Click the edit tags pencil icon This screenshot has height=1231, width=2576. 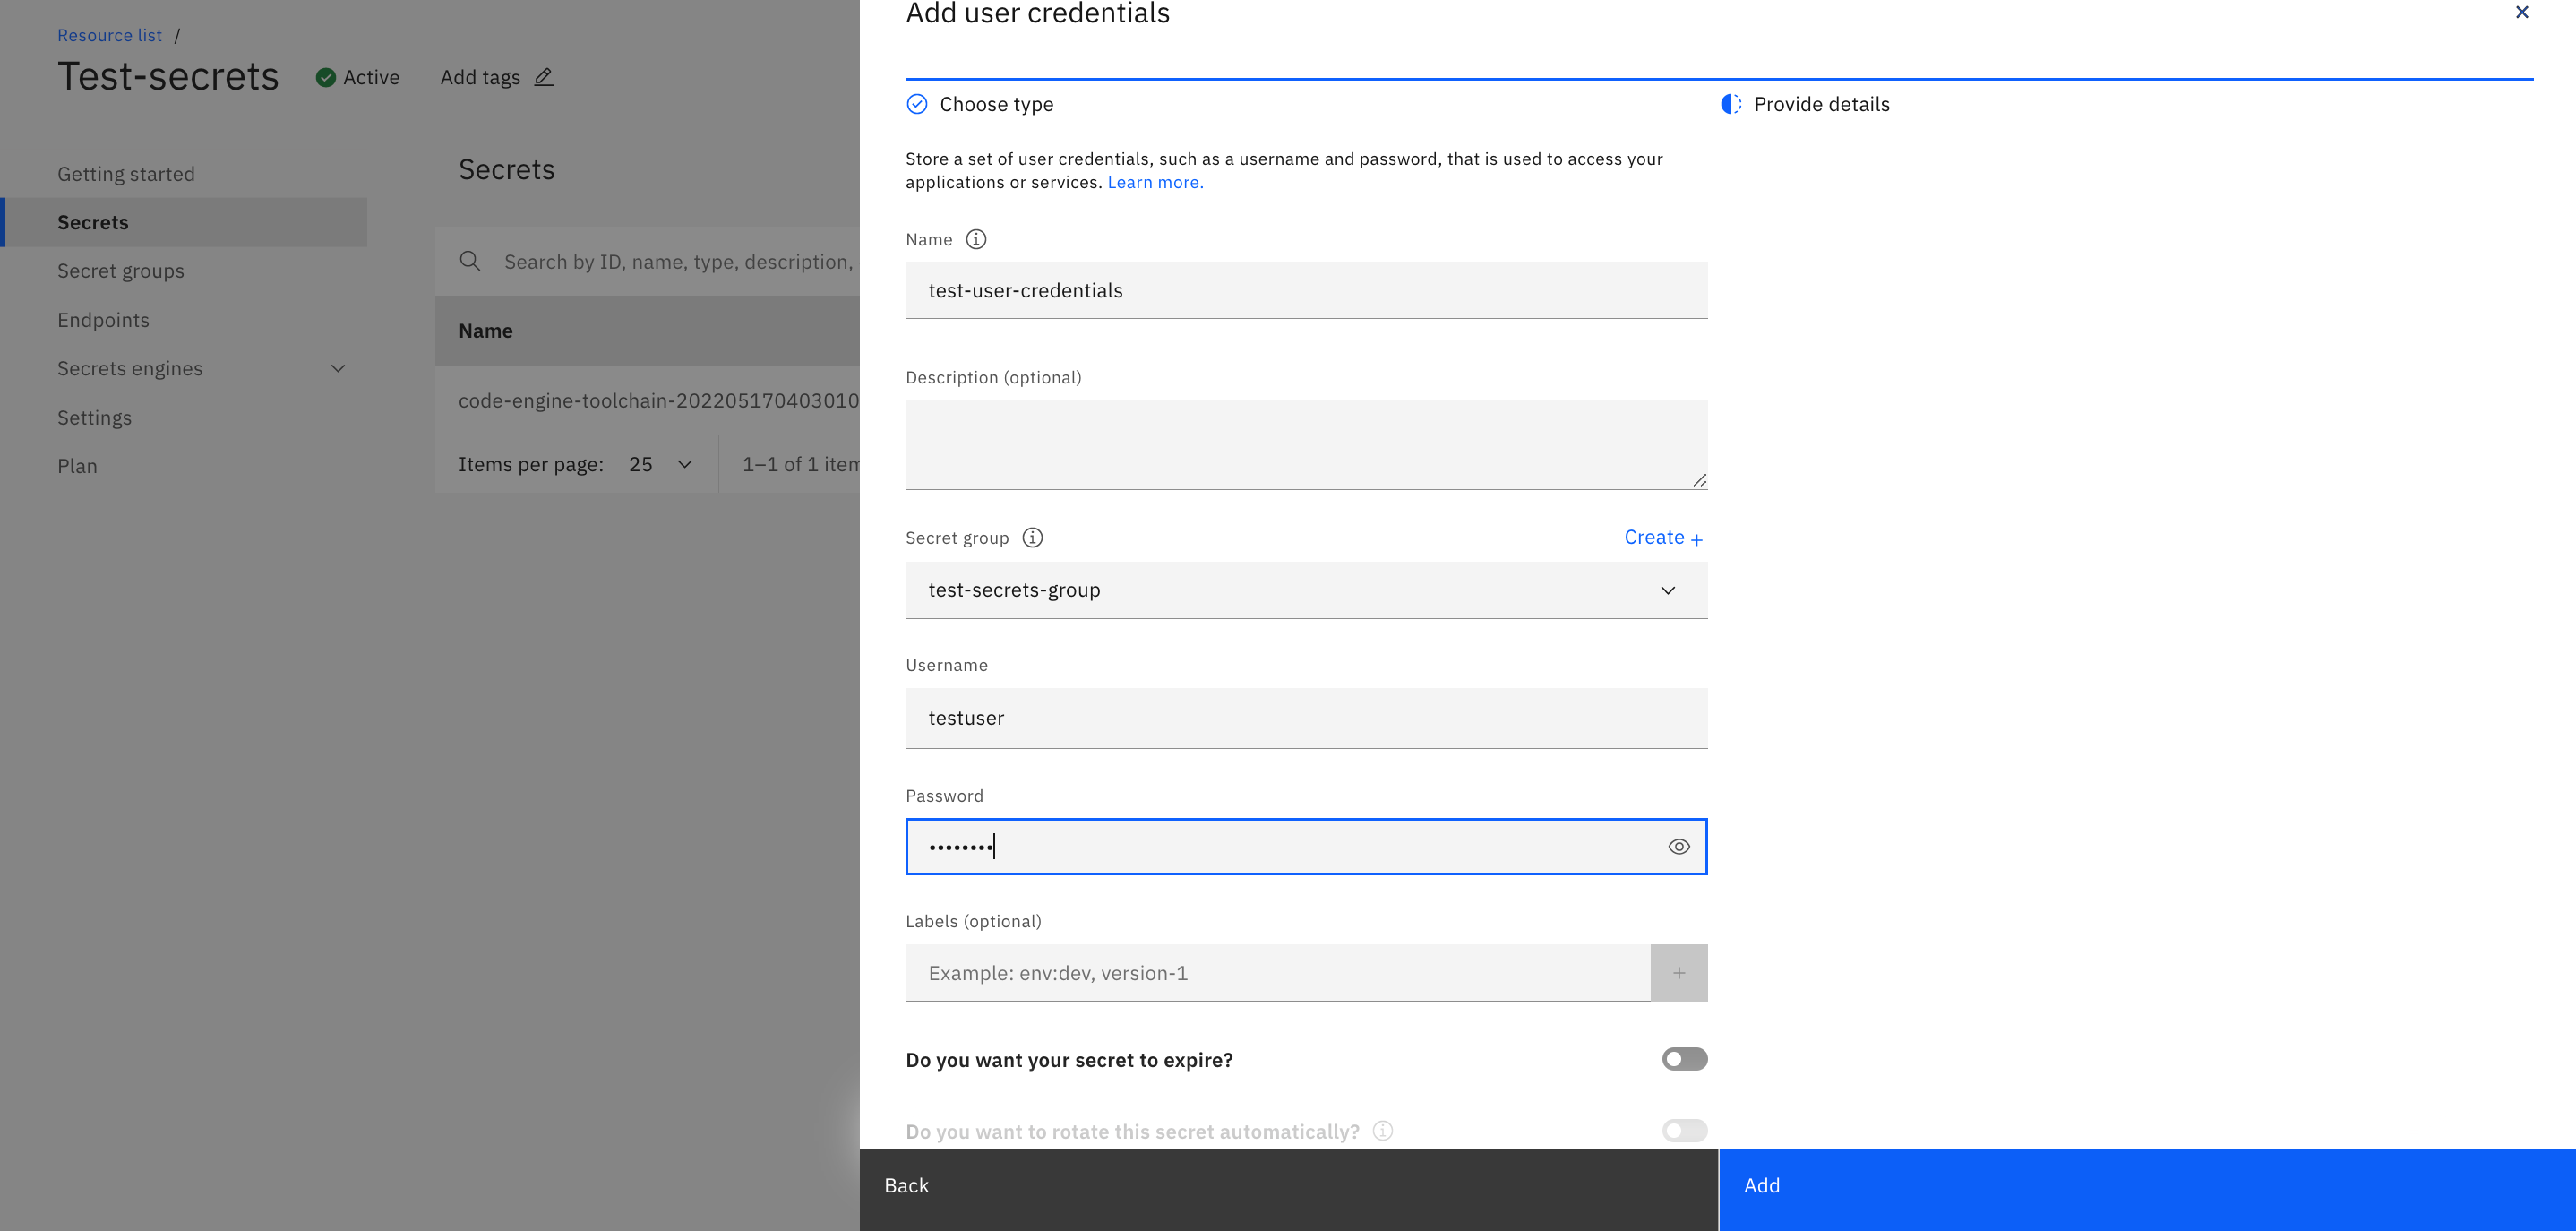[543, 77]
